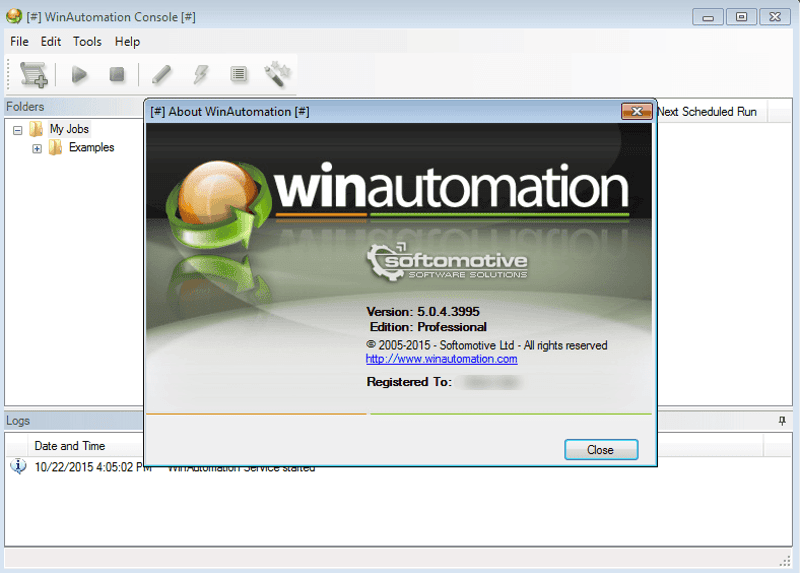Click Edition: Professional text
800x573 pixels.
click(x=428, y=327)
